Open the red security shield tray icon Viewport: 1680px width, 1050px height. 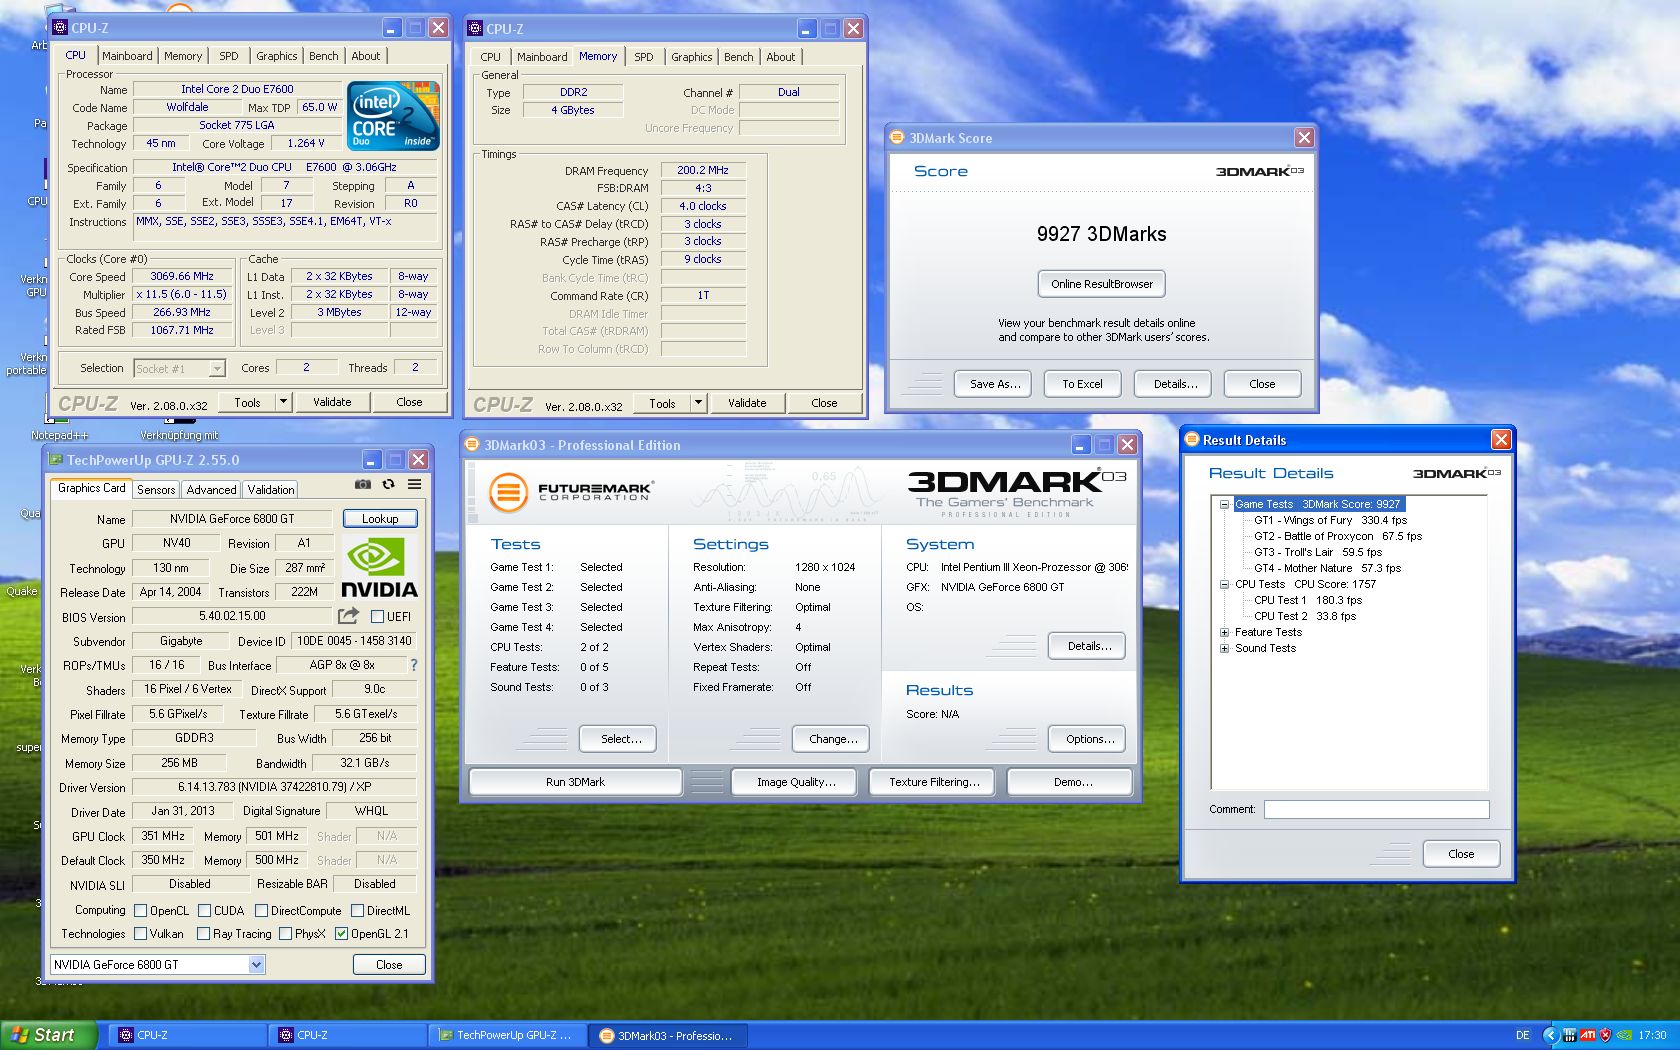click(x=1606, y=1035)
